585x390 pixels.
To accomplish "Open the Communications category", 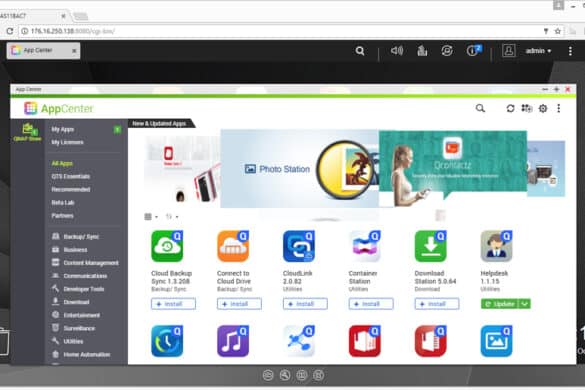I will pyautogui.click(x=79, y=276).
